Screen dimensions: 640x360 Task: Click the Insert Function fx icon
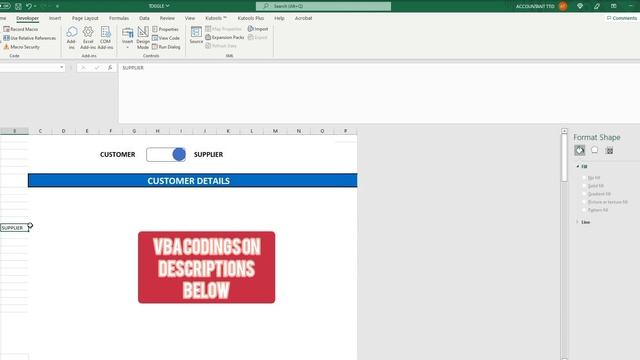[x=110, y=68]
